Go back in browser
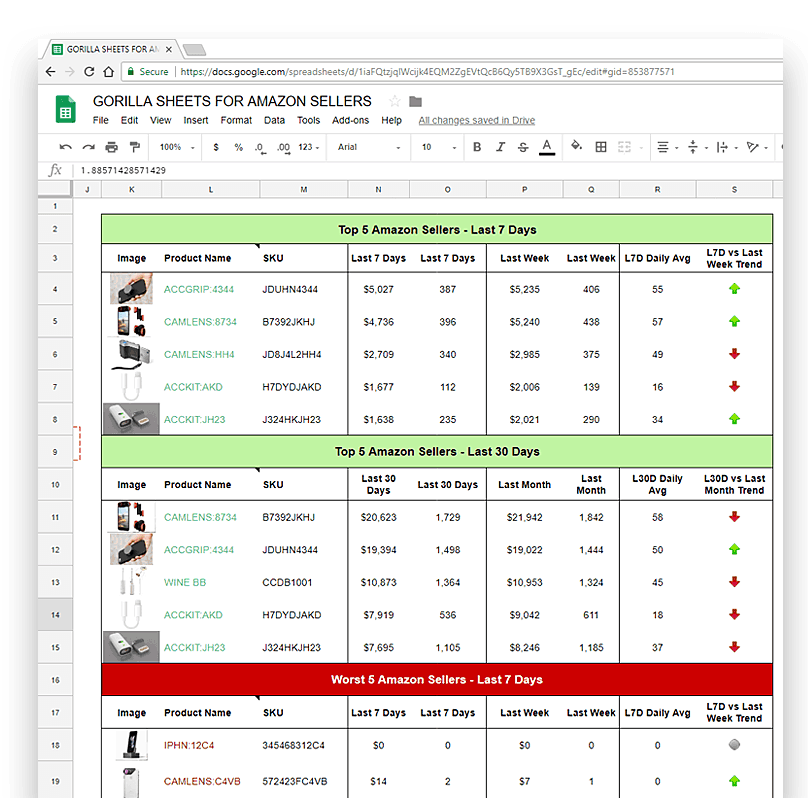The image size is (808, 798). click(50, 72)
